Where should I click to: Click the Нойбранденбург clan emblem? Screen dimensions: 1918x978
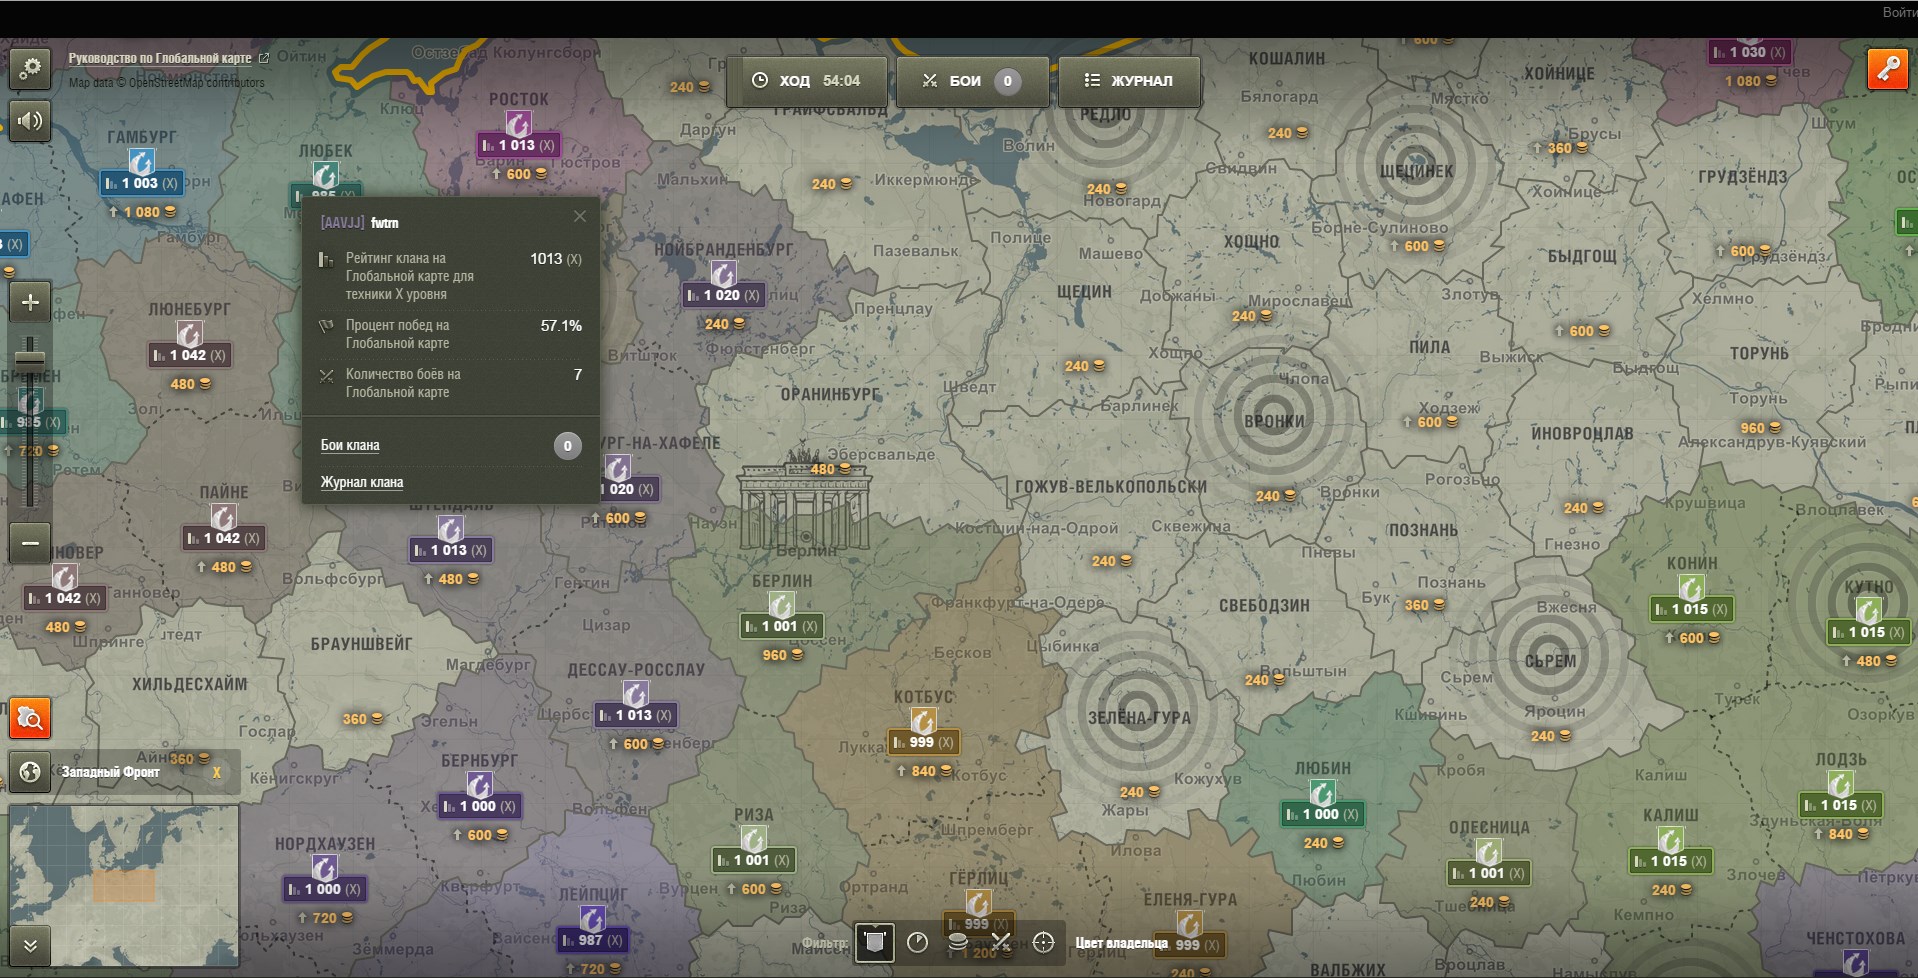tap(723, 274)
